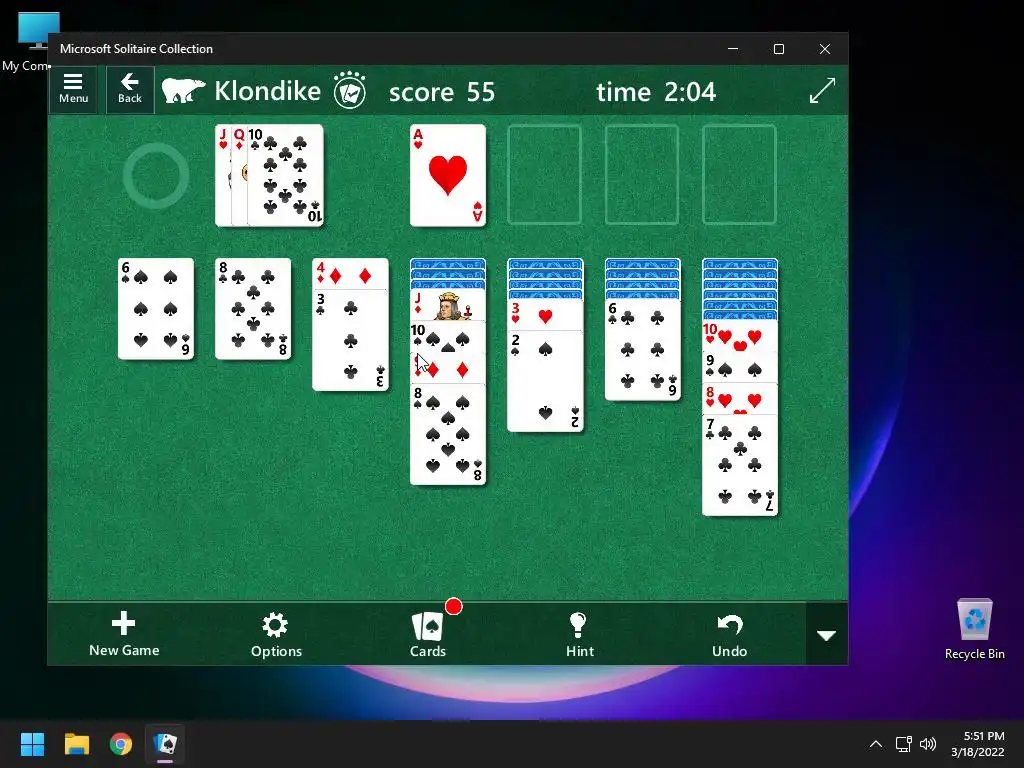Click the polar bear Klondike logo
This screenshot has height=768, width=1024.
click(x=184, y=90)
